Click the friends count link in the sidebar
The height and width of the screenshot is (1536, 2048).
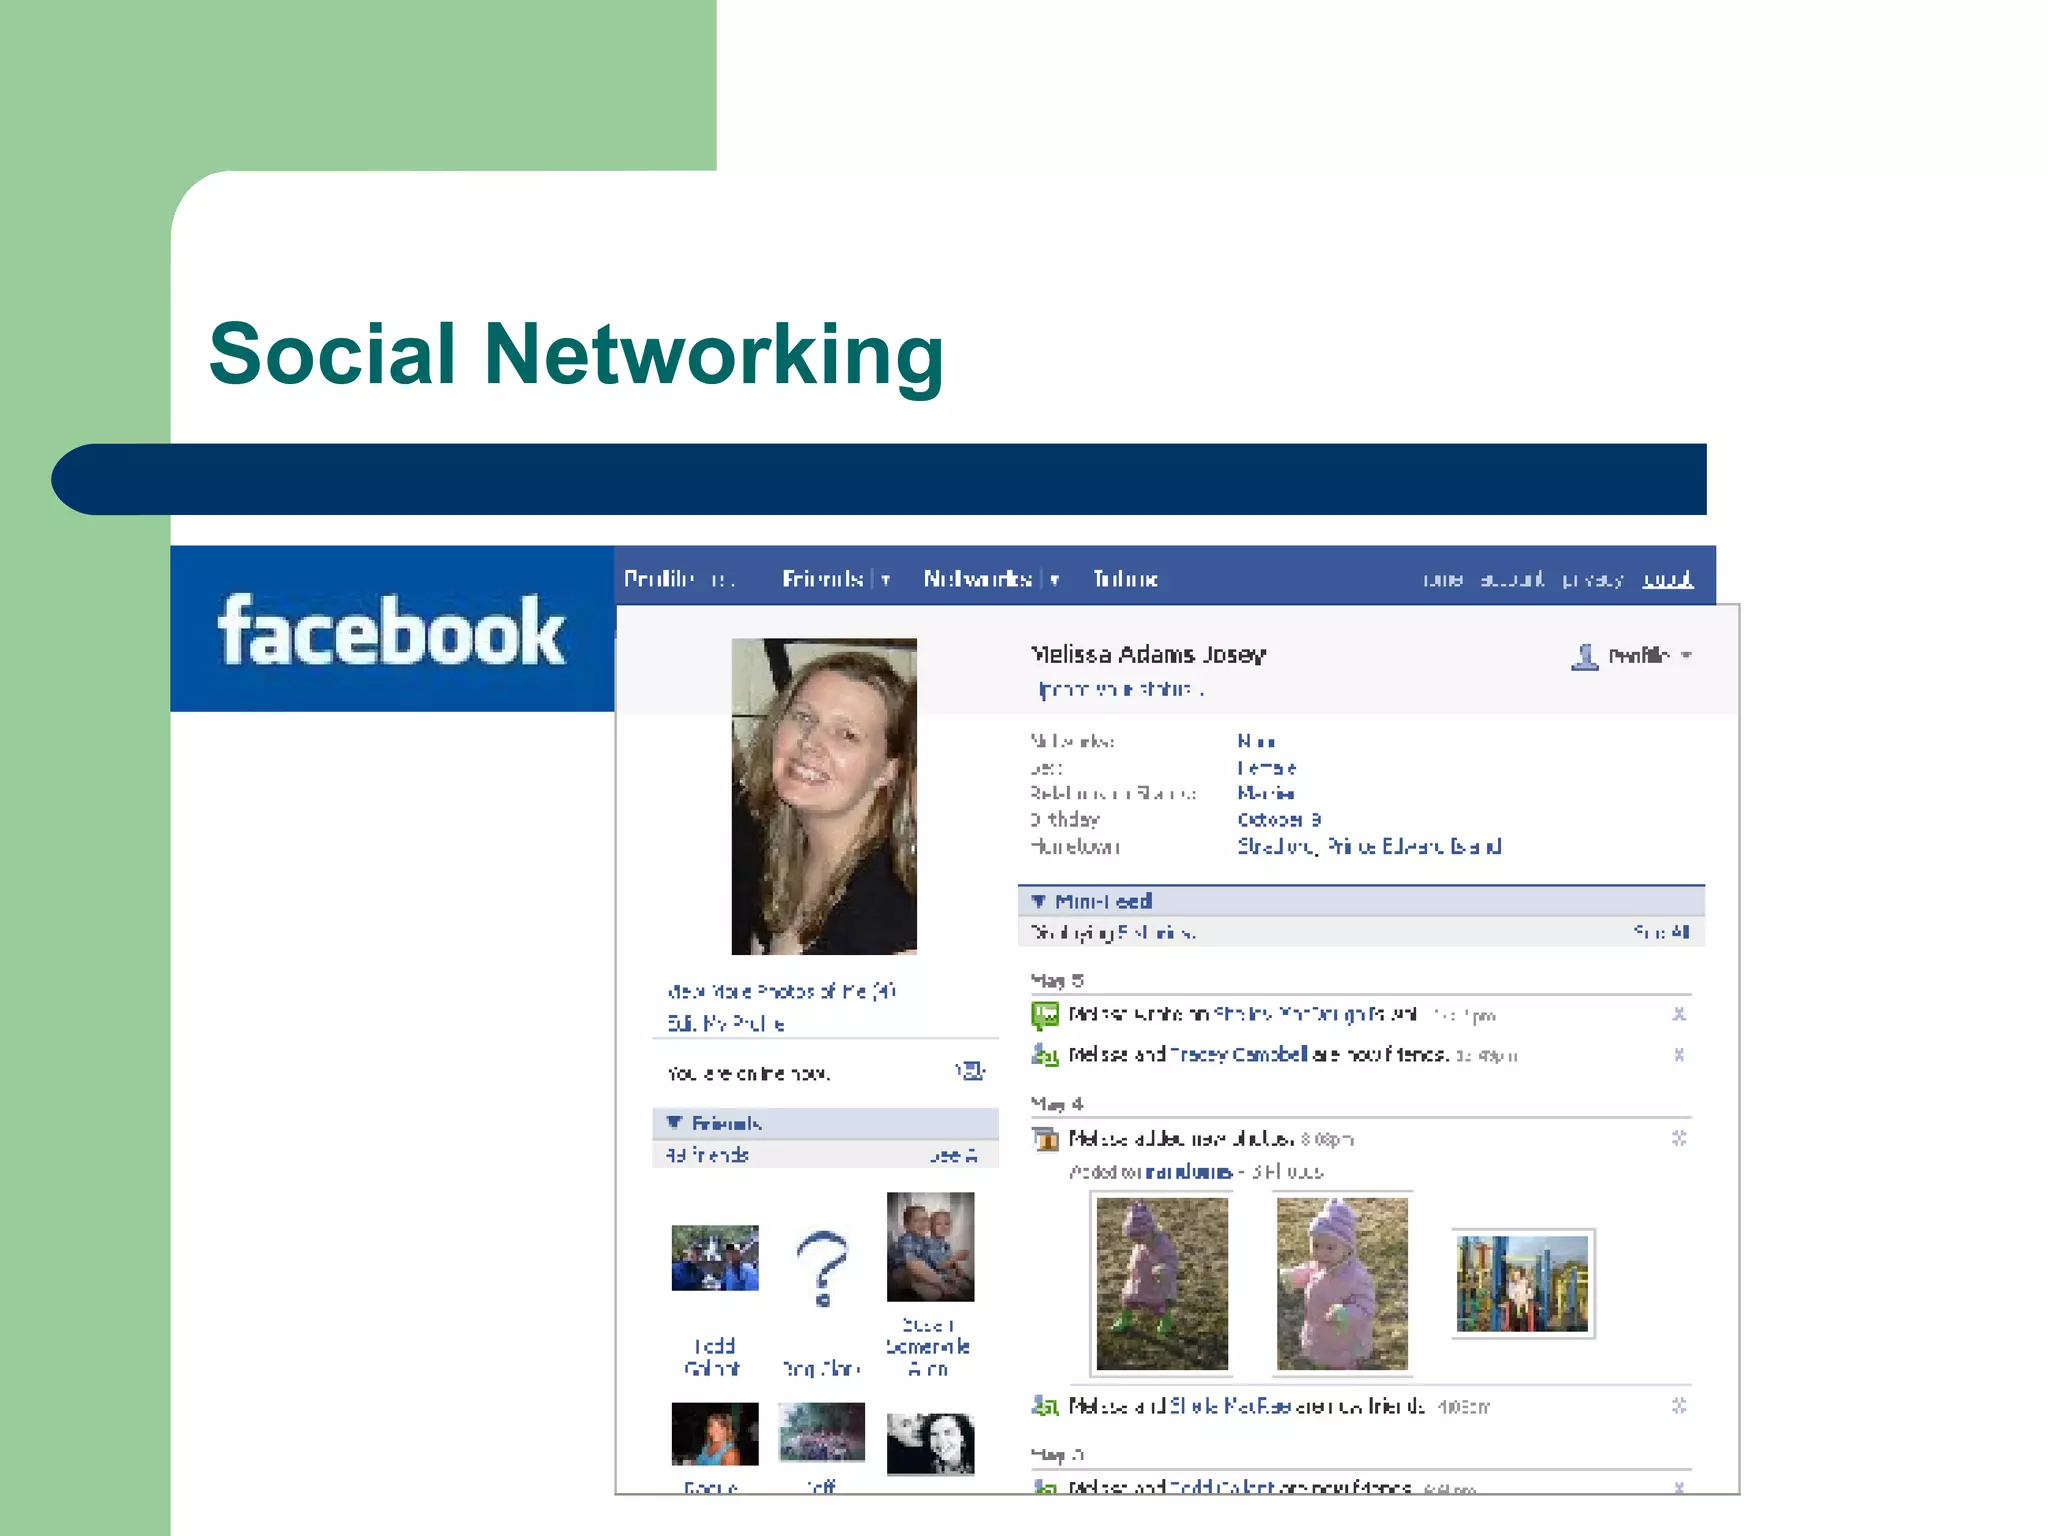coord(707,1155)
